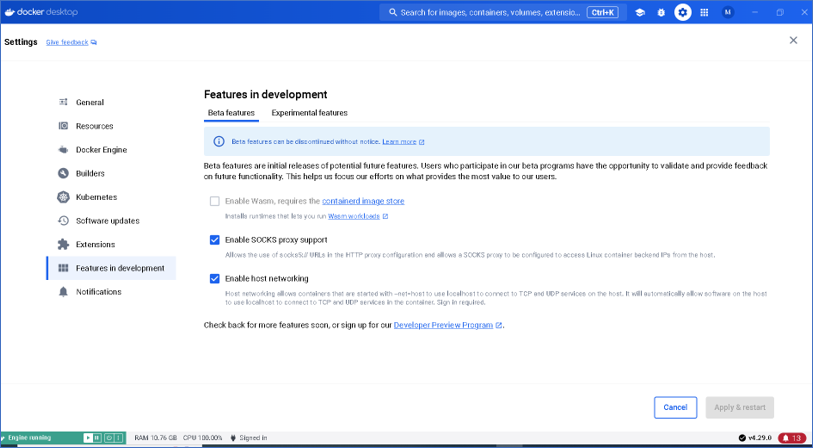
Task: Click the General settings icon
Action: click(x=63, y=102)
